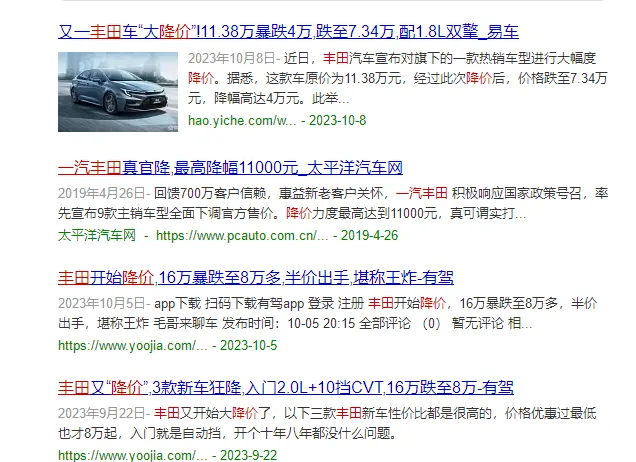
Task: Select the snippet text 毛哥来聊车 发布时间
Action: 219,324
